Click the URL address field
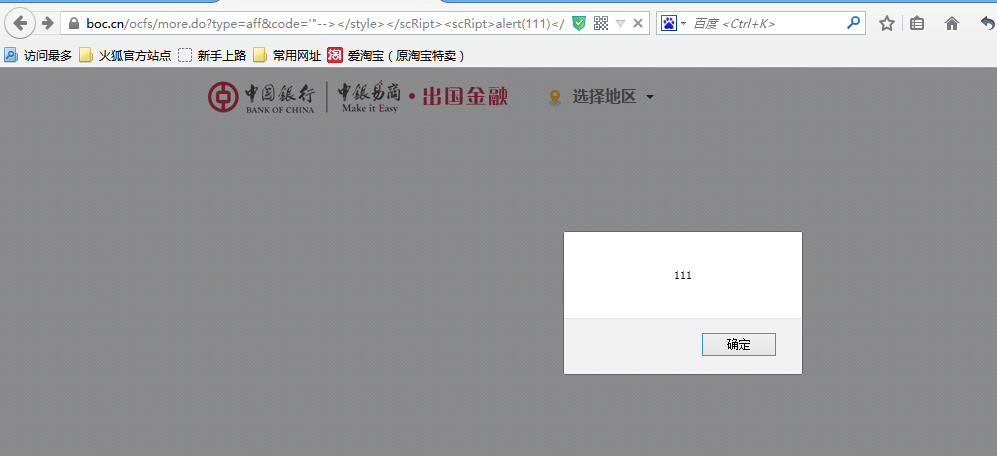 323,24
